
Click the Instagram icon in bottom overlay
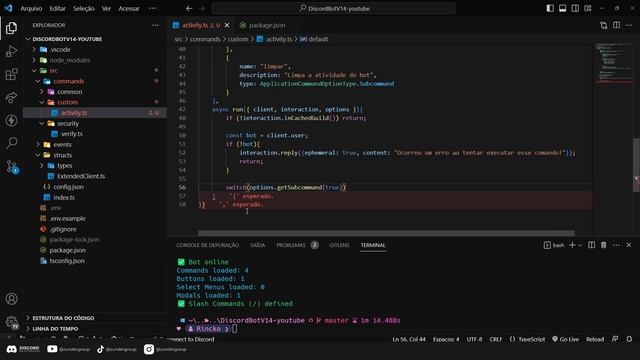[x=149, y=349]
